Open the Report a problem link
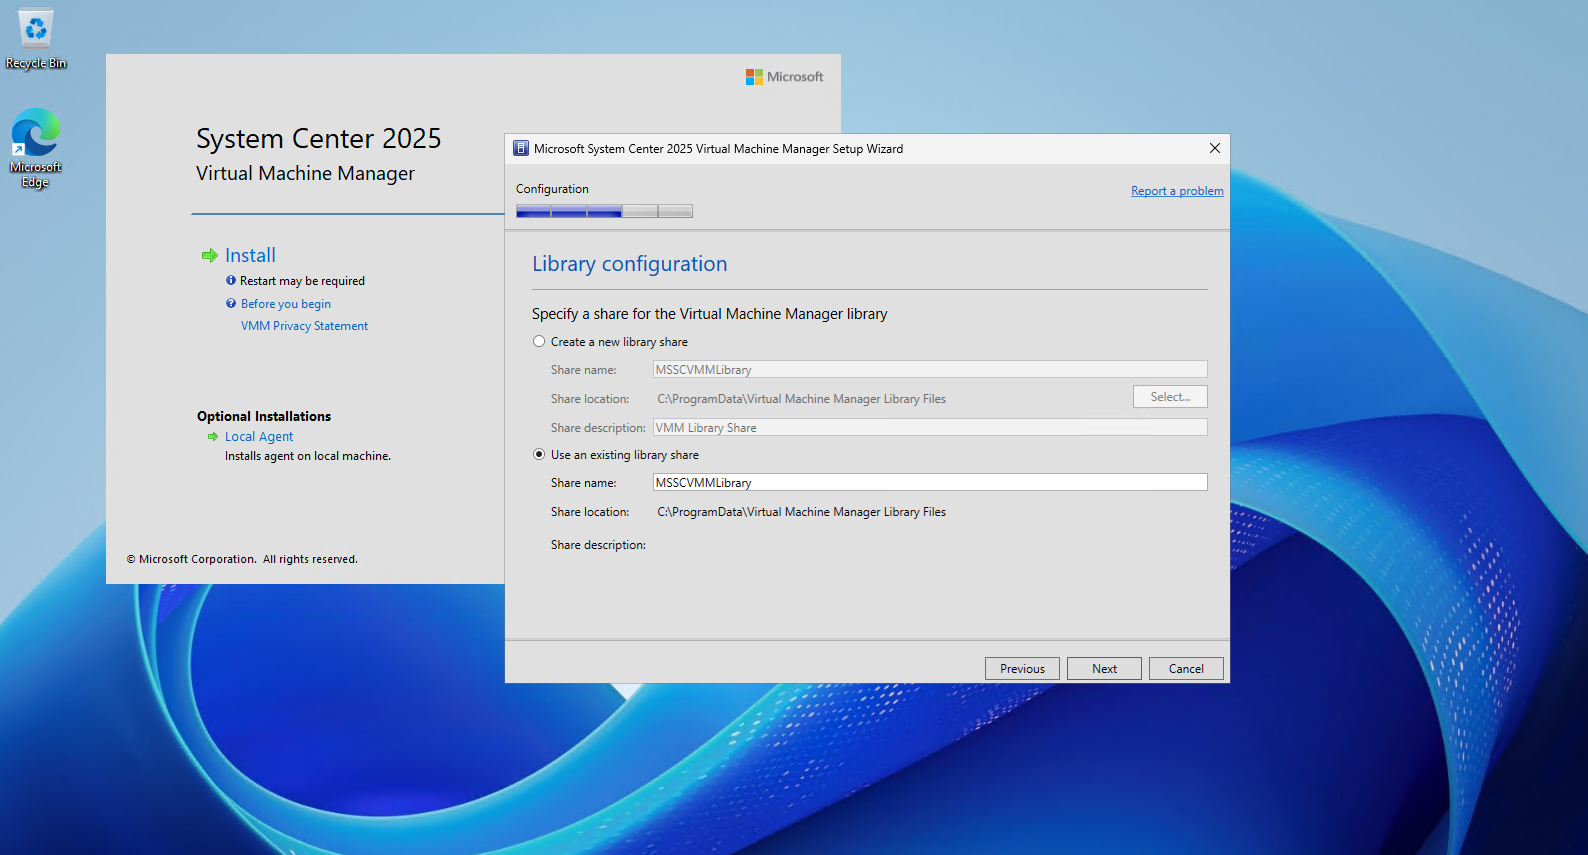The image size is (1588, 855). pyautogui.click(x=1177, y=191)
